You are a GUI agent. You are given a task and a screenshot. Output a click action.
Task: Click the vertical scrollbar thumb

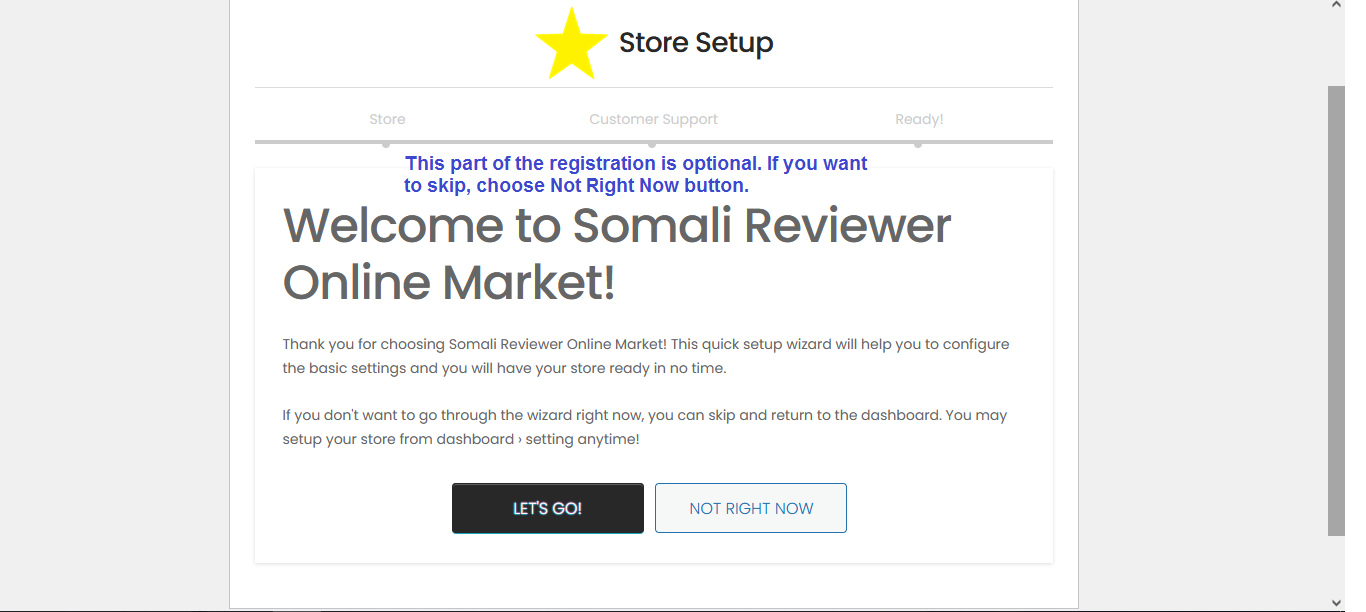1336,310
